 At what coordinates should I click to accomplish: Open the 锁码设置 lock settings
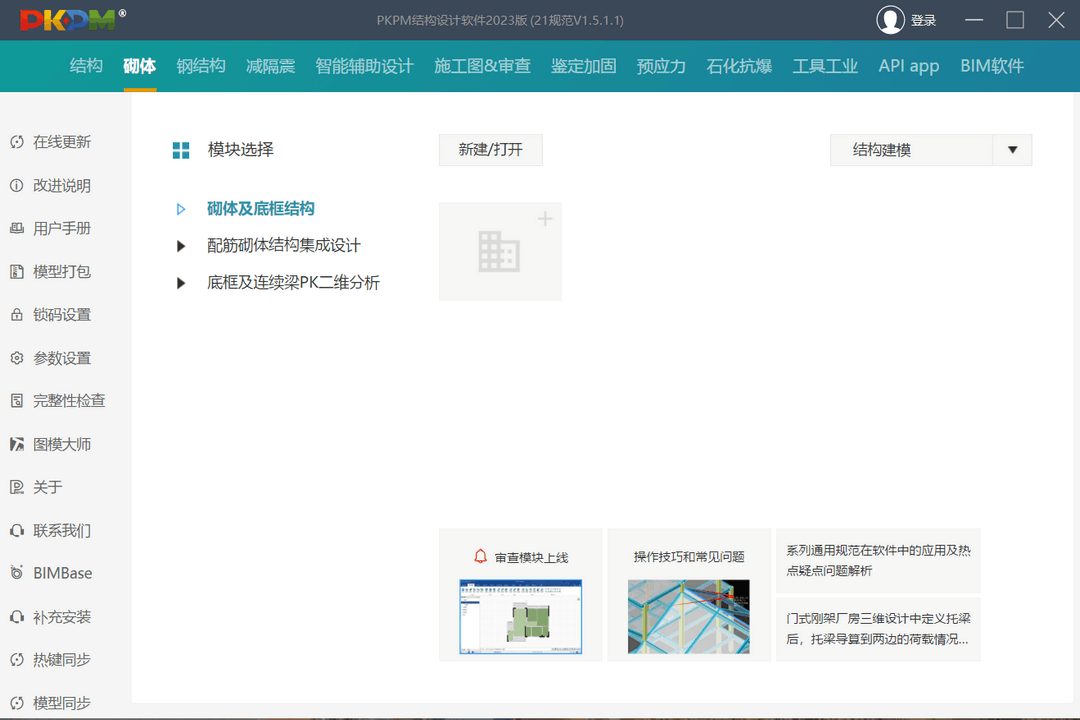point(60,314)
